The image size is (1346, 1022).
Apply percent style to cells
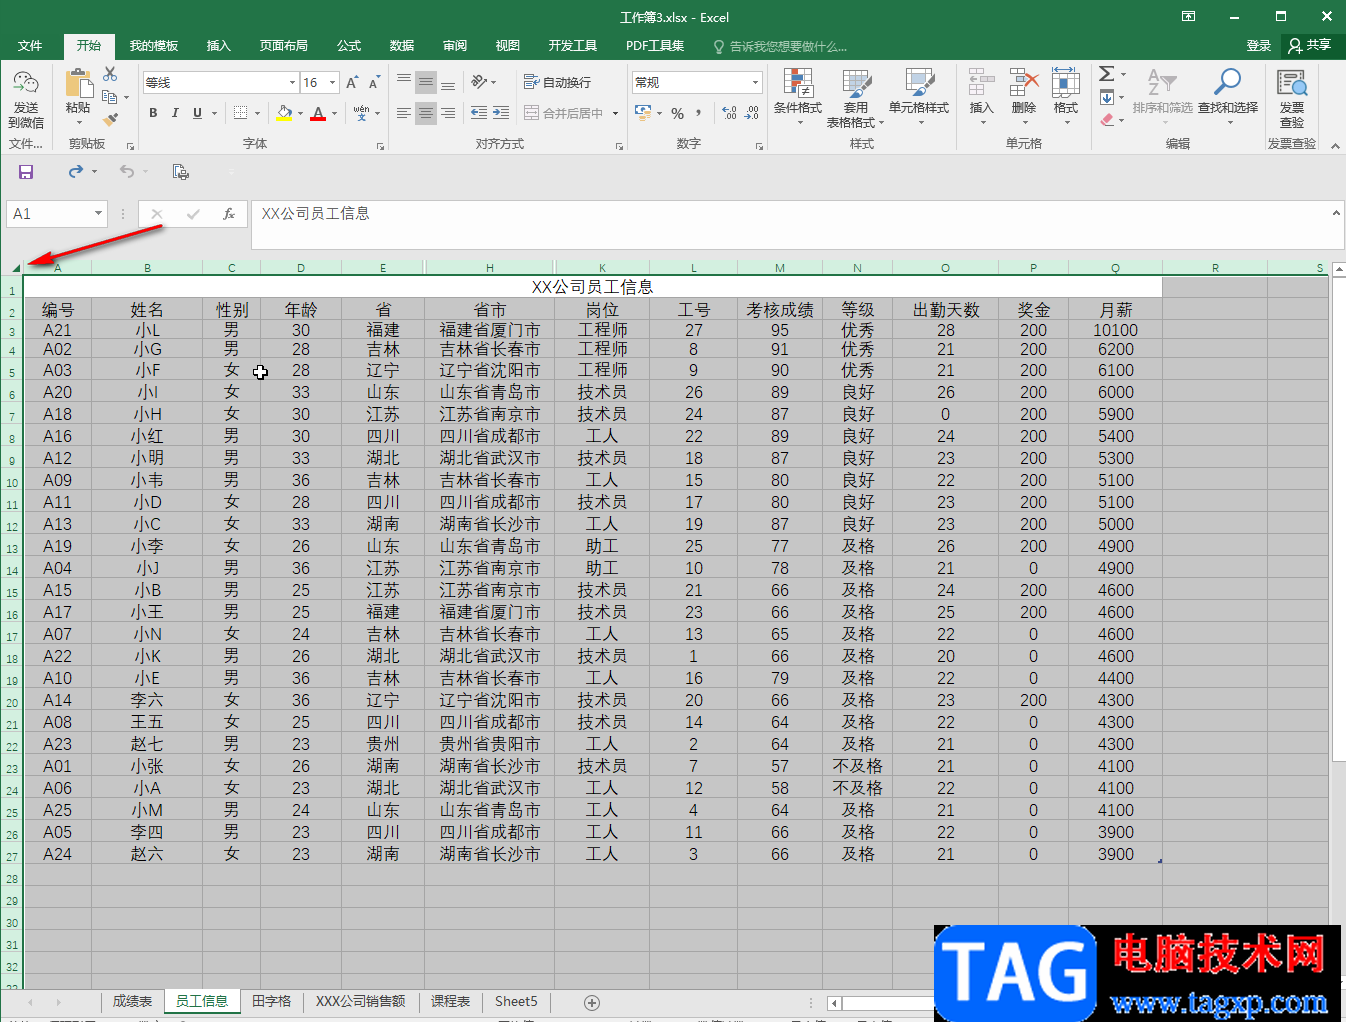click(678, 113)
